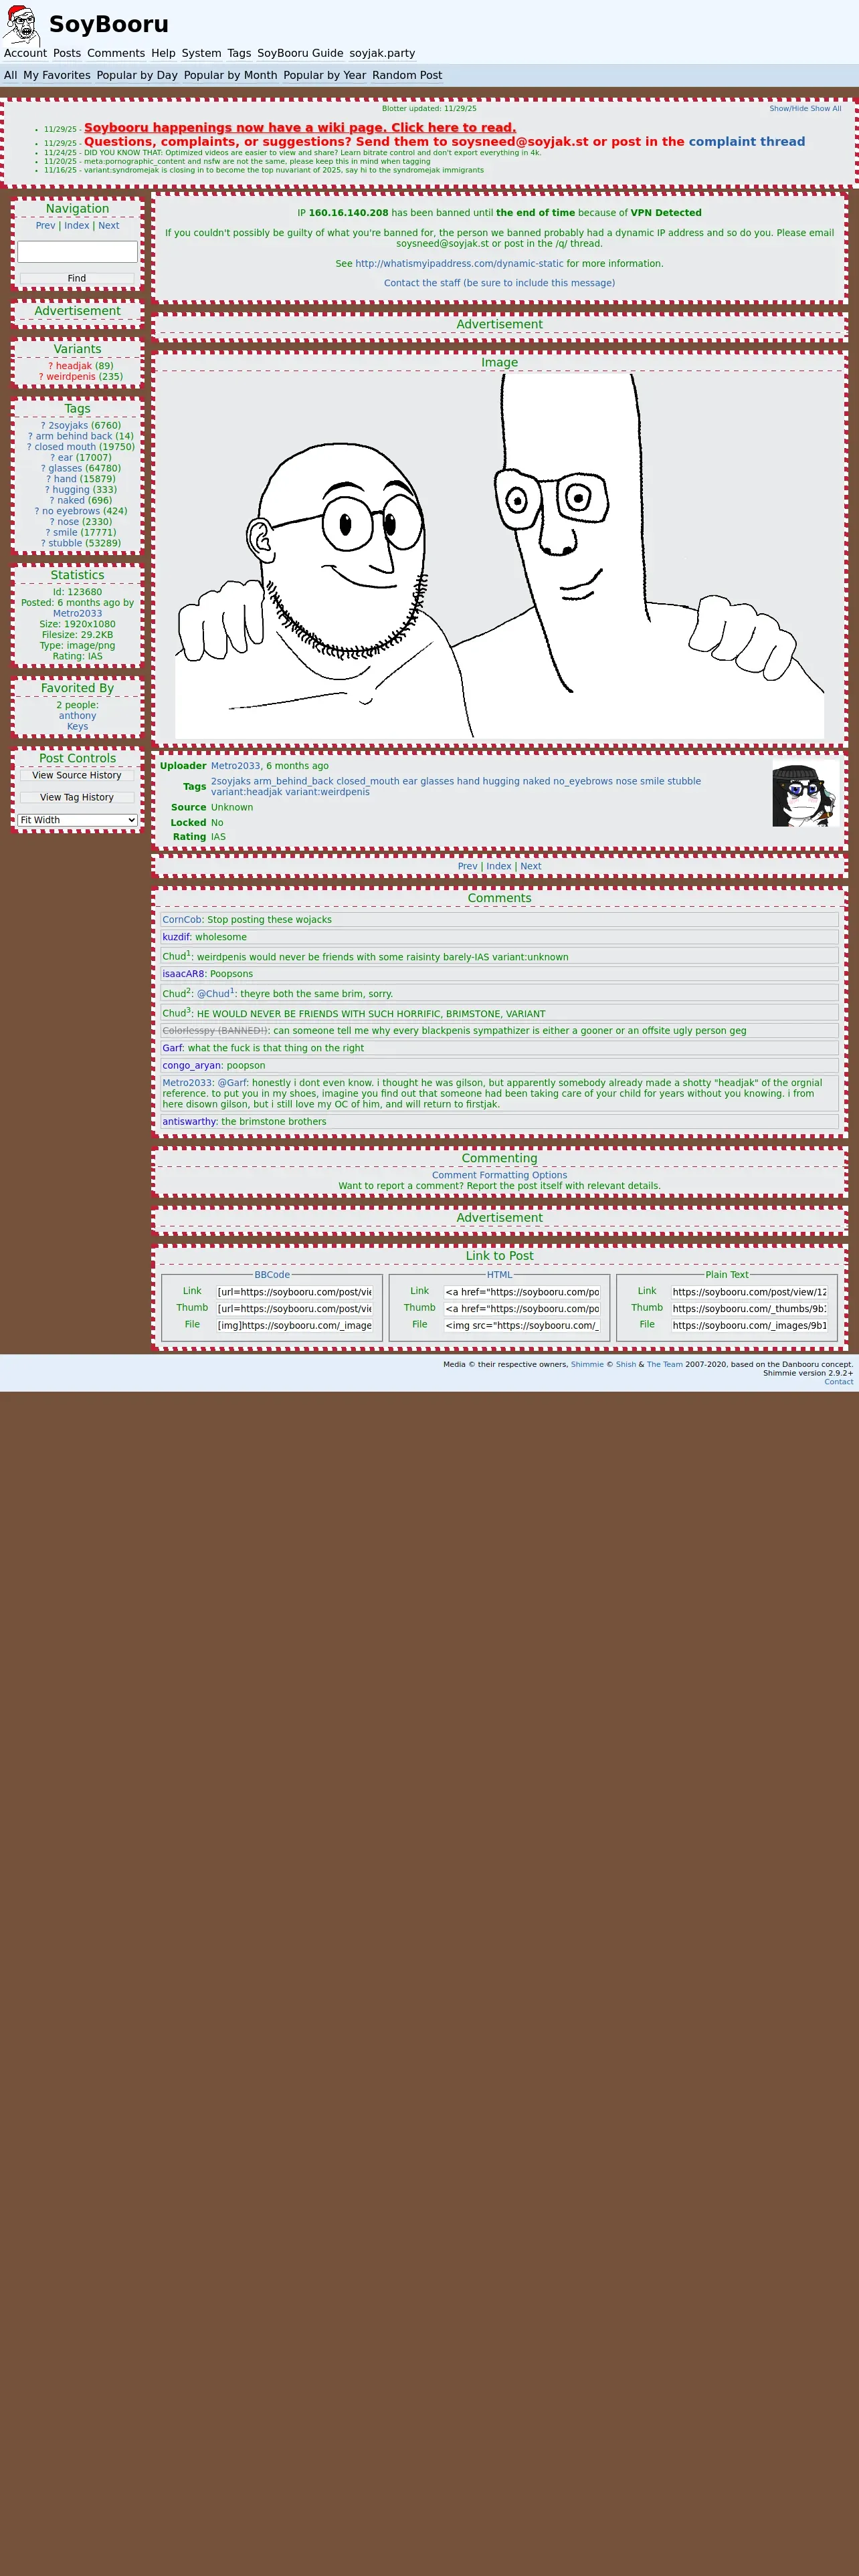This screenshot has height=2576, width=859.
Task: Open the hugging tag in sidebar
Action: click(71, 490)
